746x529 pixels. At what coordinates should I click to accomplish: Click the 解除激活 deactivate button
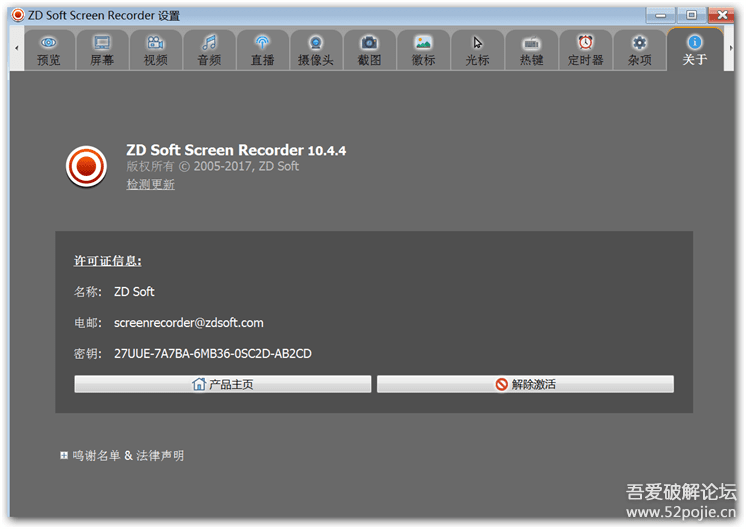point(525,384)
